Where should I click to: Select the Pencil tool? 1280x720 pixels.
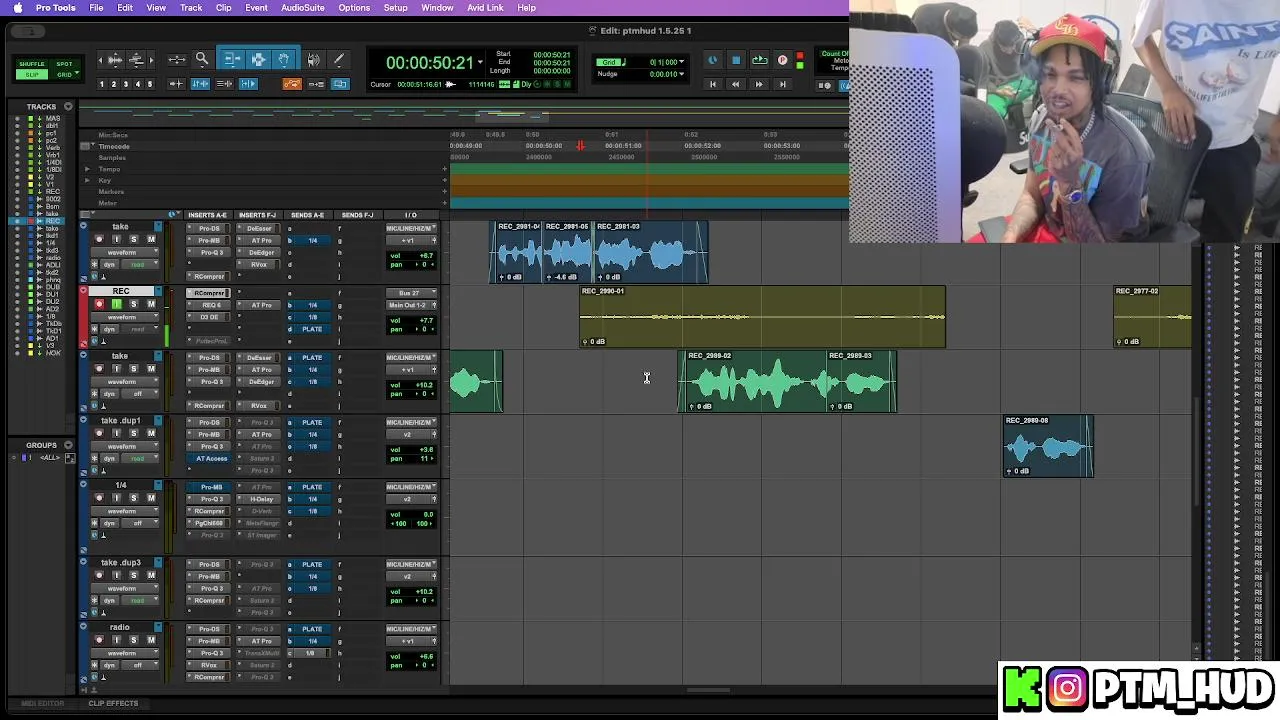[x=339, y=60]
